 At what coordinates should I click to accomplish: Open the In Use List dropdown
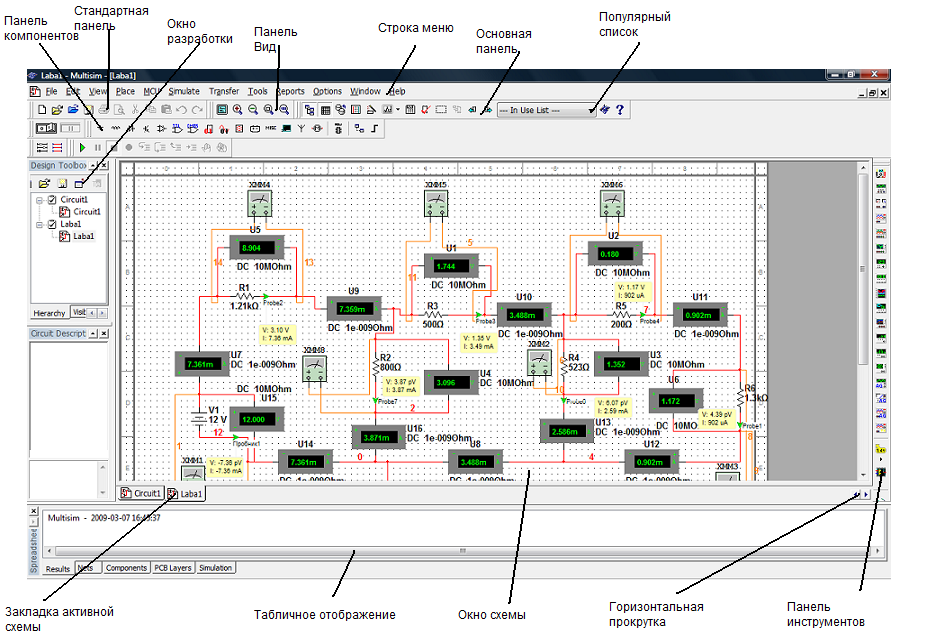point(592,110)
